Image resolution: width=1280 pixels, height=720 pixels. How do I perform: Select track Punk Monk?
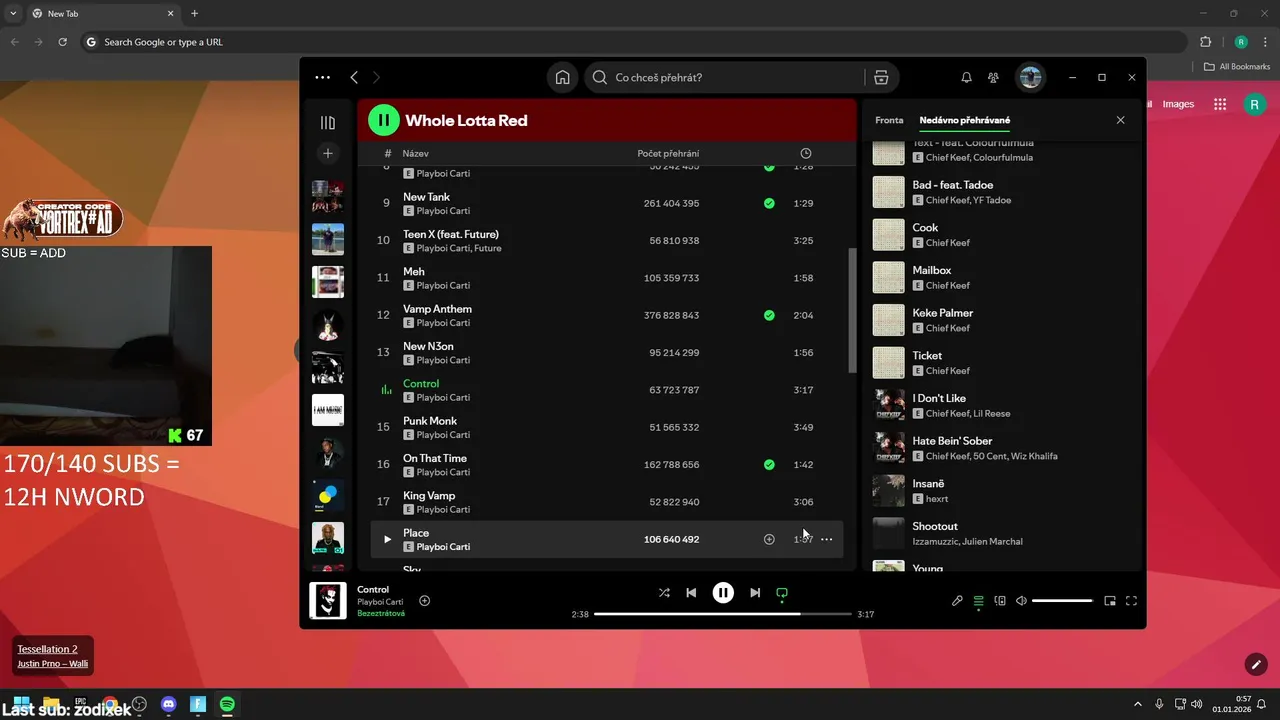click(x=607, y=427)
